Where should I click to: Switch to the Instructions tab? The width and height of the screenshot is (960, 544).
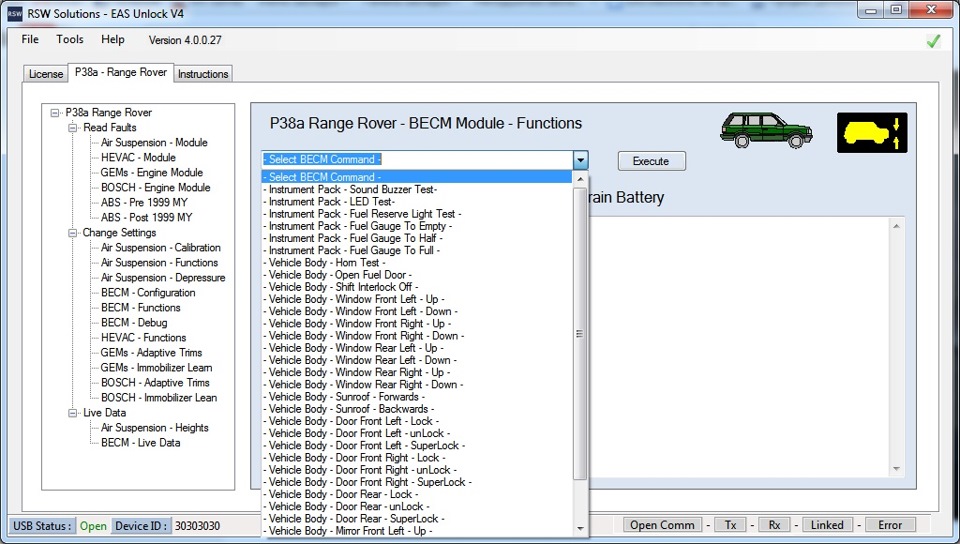203,73
